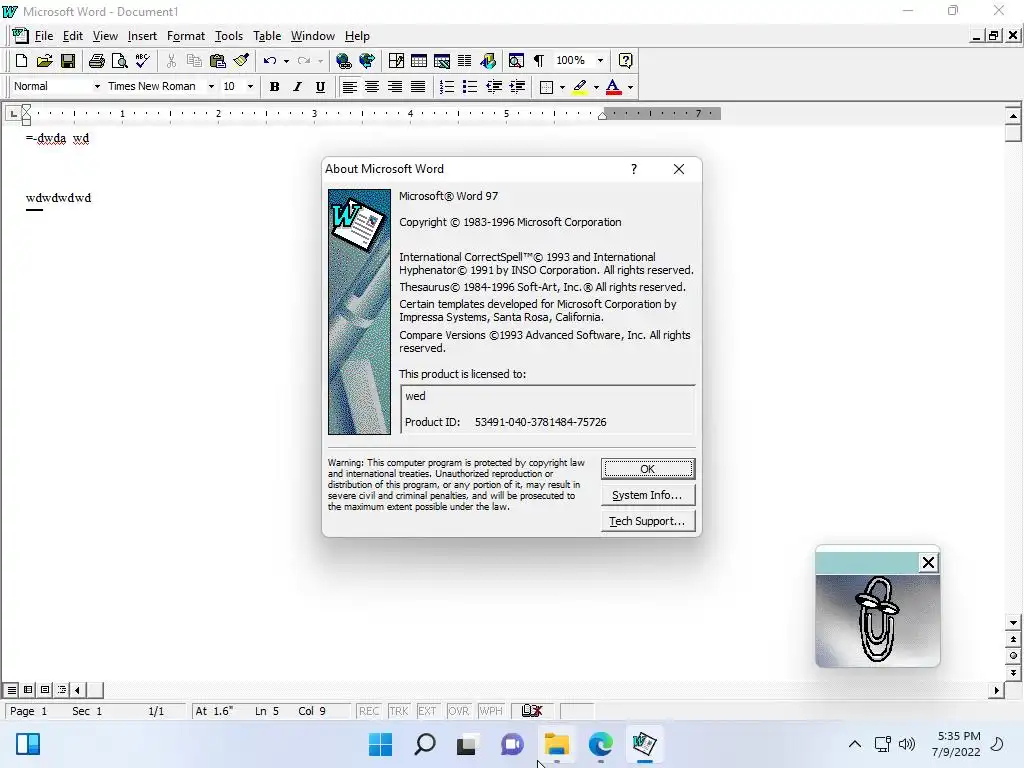Dismiss the Clippy assistant window
1024x768 pixels.
tap(928, 562)
